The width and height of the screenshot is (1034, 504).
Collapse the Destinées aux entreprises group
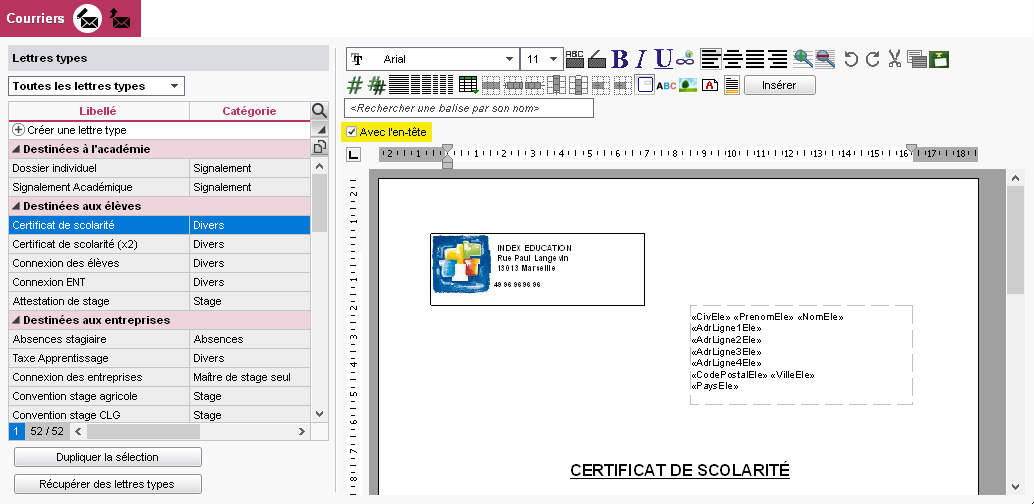[17, 320]
